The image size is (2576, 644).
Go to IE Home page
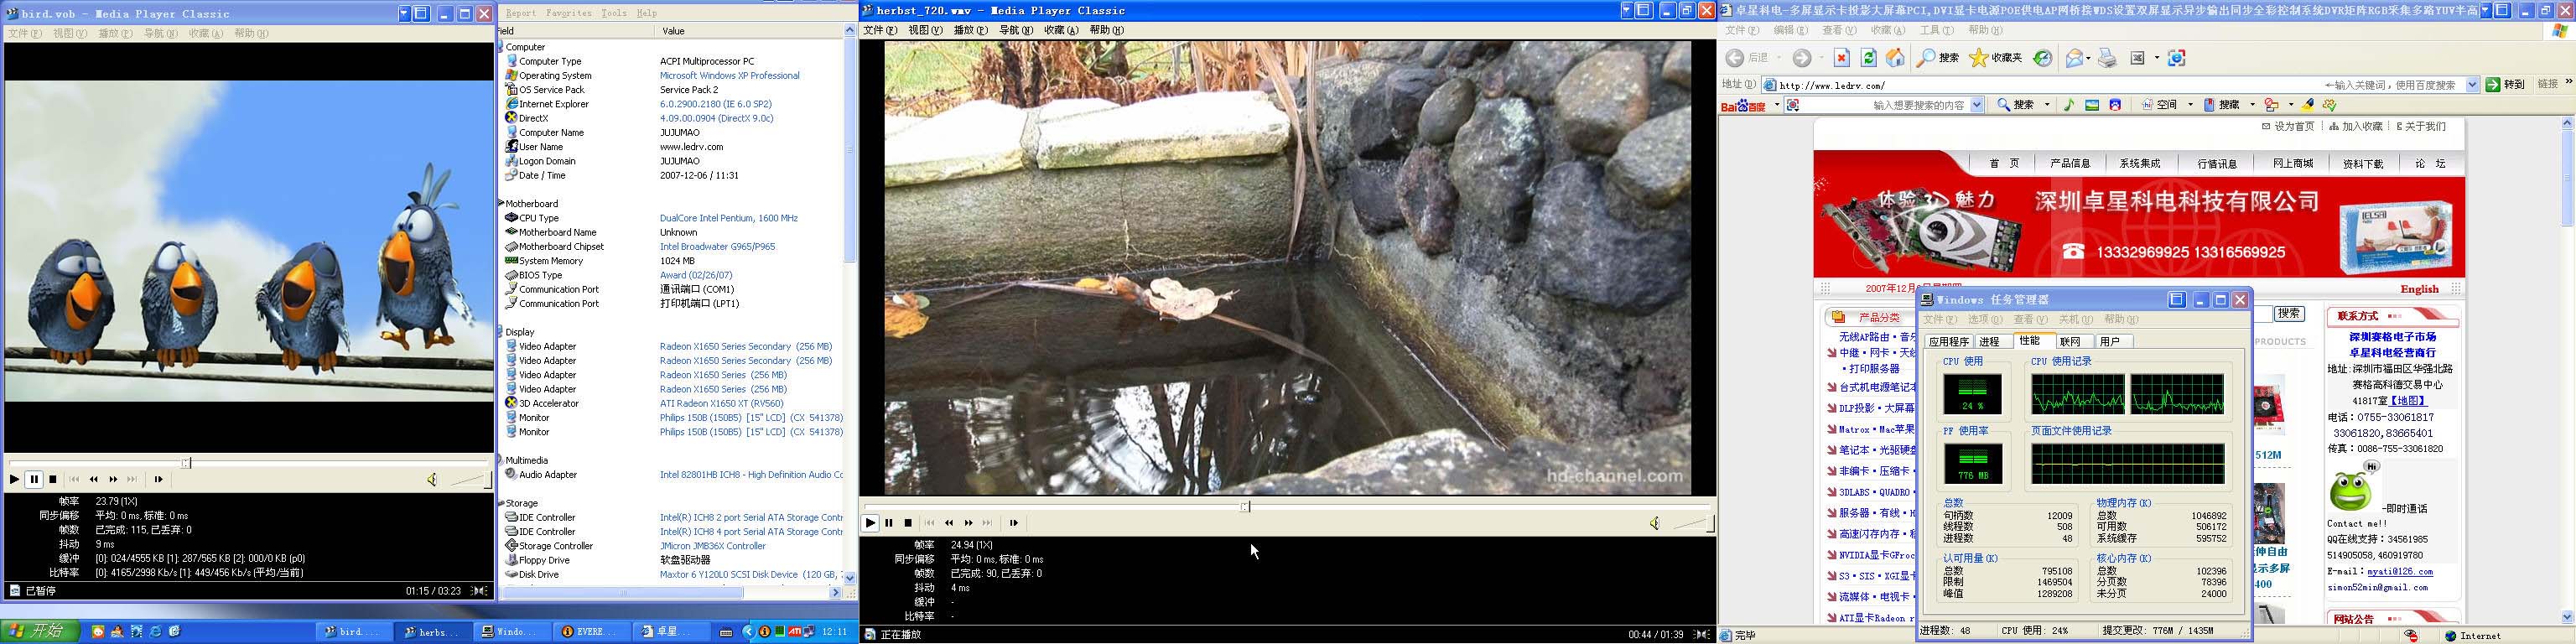[x=1894, y=58]
